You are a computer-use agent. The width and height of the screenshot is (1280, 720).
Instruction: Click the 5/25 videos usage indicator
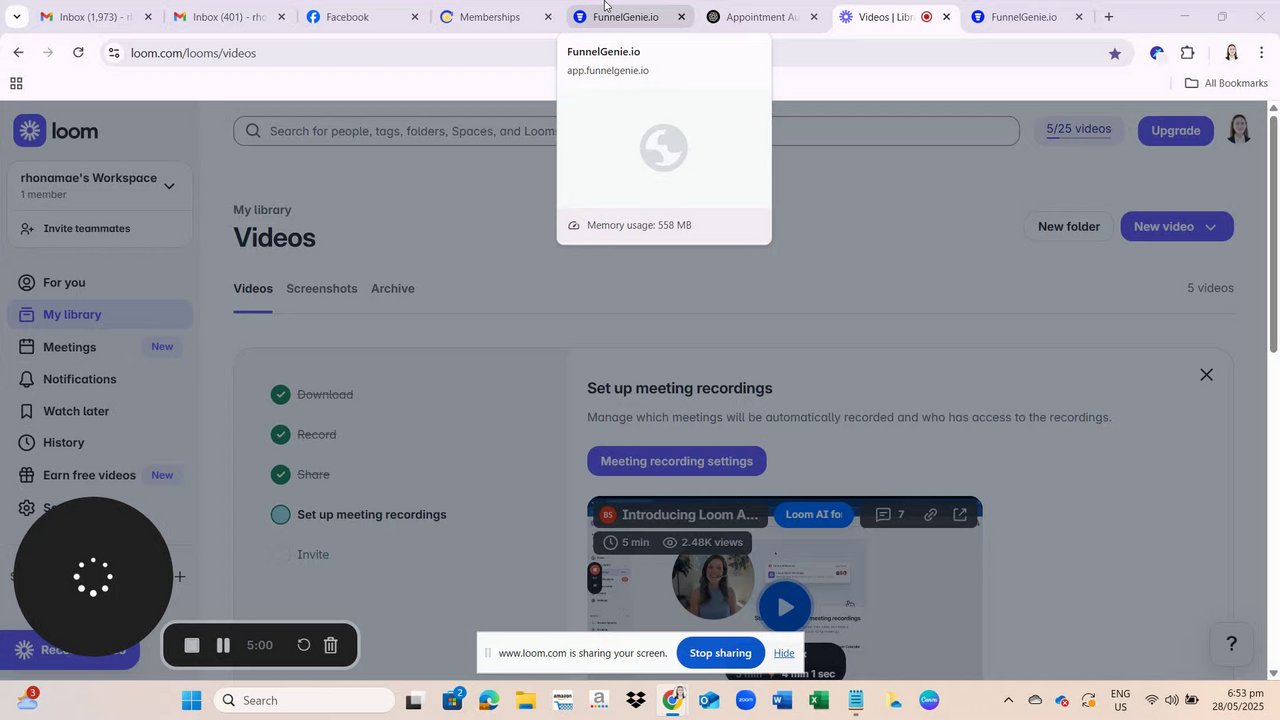tap(1078, 129)
